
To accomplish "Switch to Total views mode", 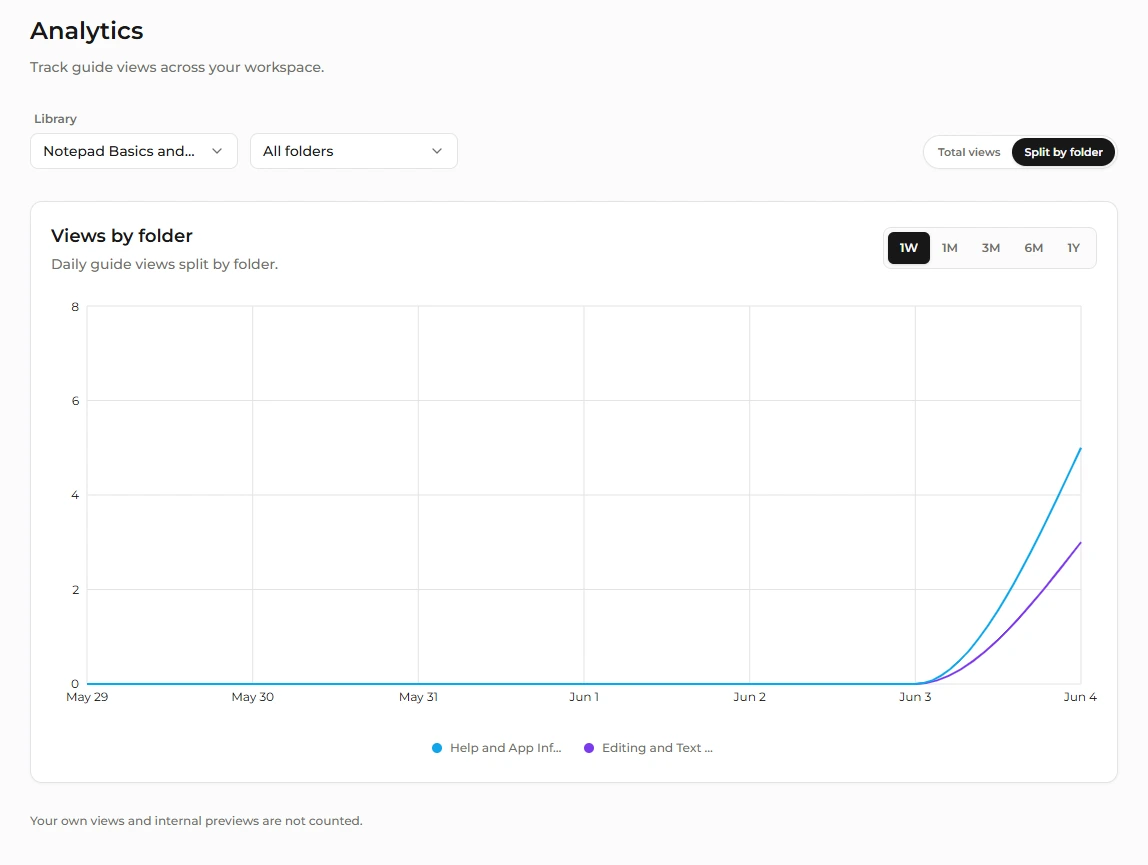I will (x=969, y=152).
